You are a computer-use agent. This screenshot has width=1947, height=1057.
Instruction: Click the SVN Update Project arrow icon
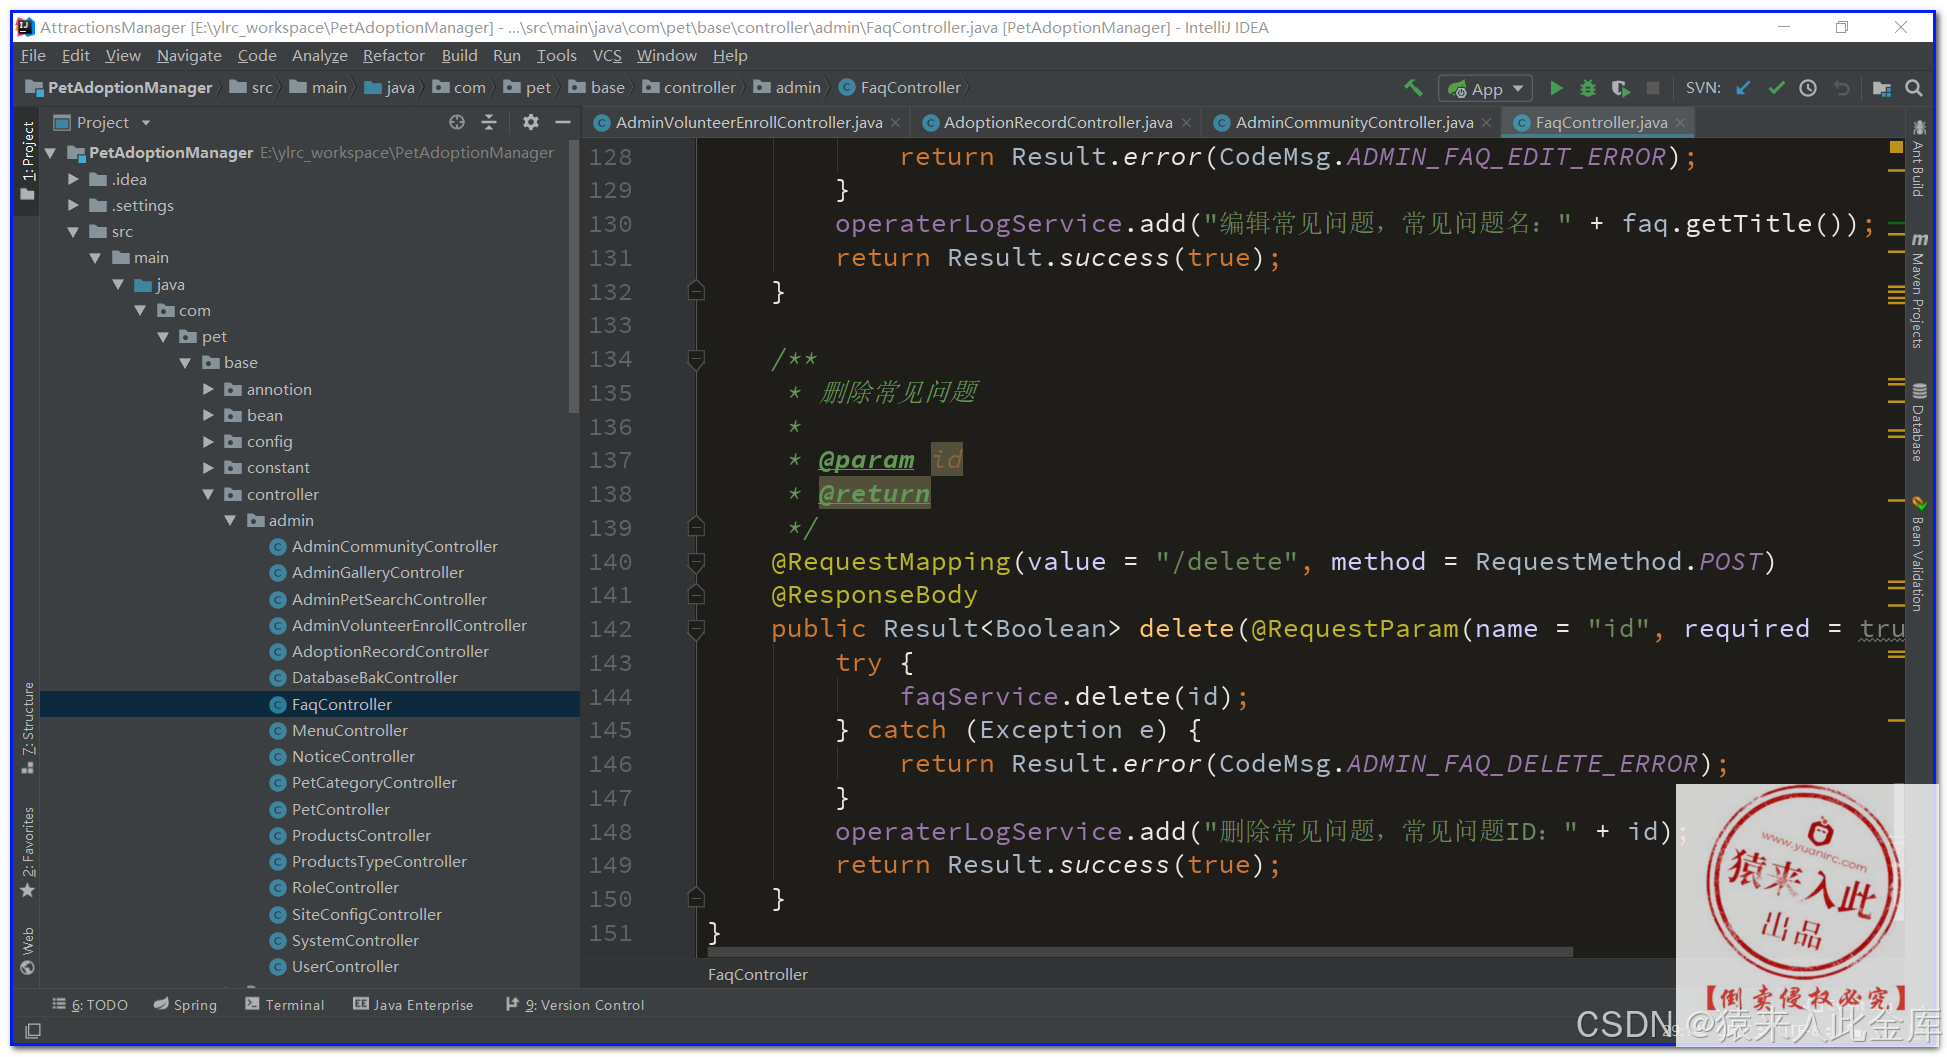(1743, 88)
